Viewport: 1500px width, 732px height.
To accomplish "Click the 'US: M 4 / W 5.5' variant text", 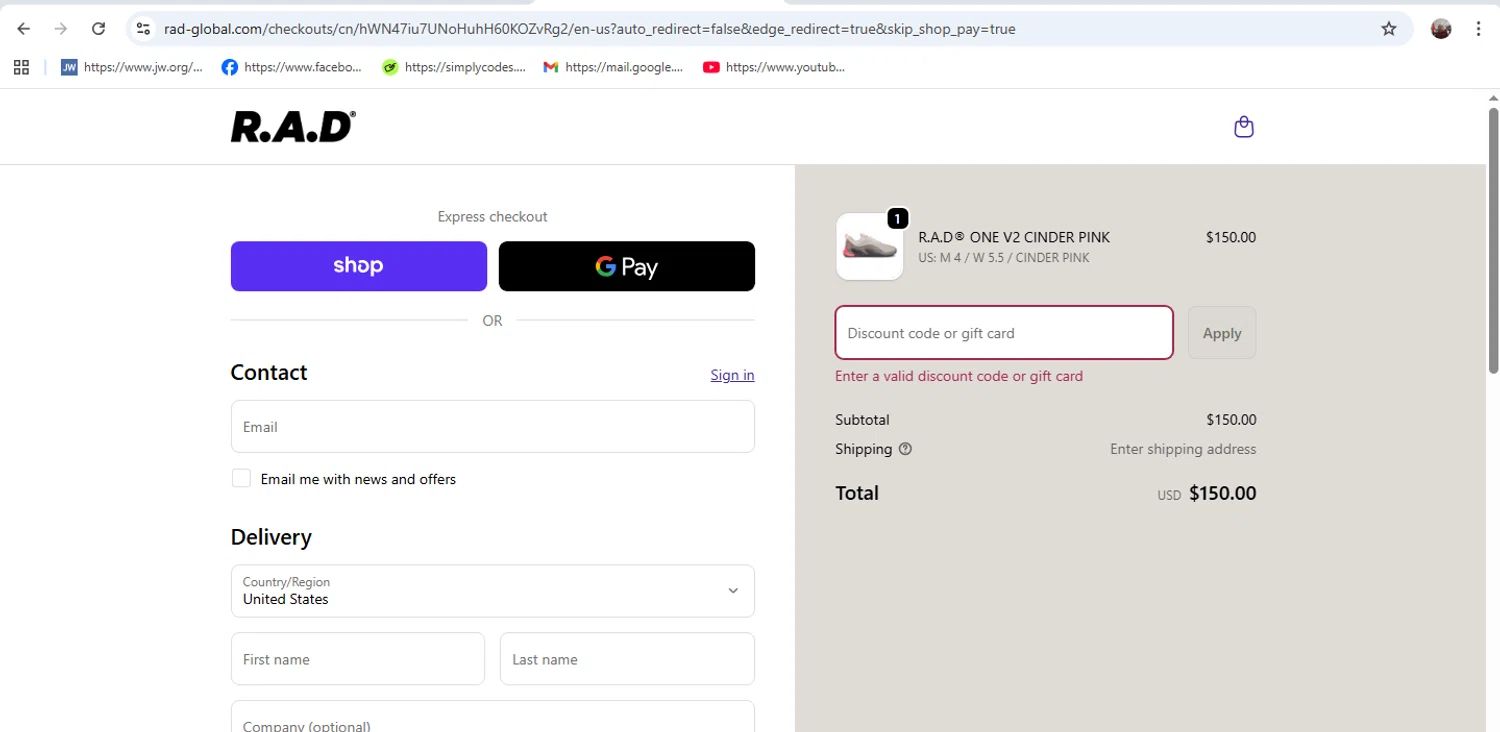I will 1004,258.
